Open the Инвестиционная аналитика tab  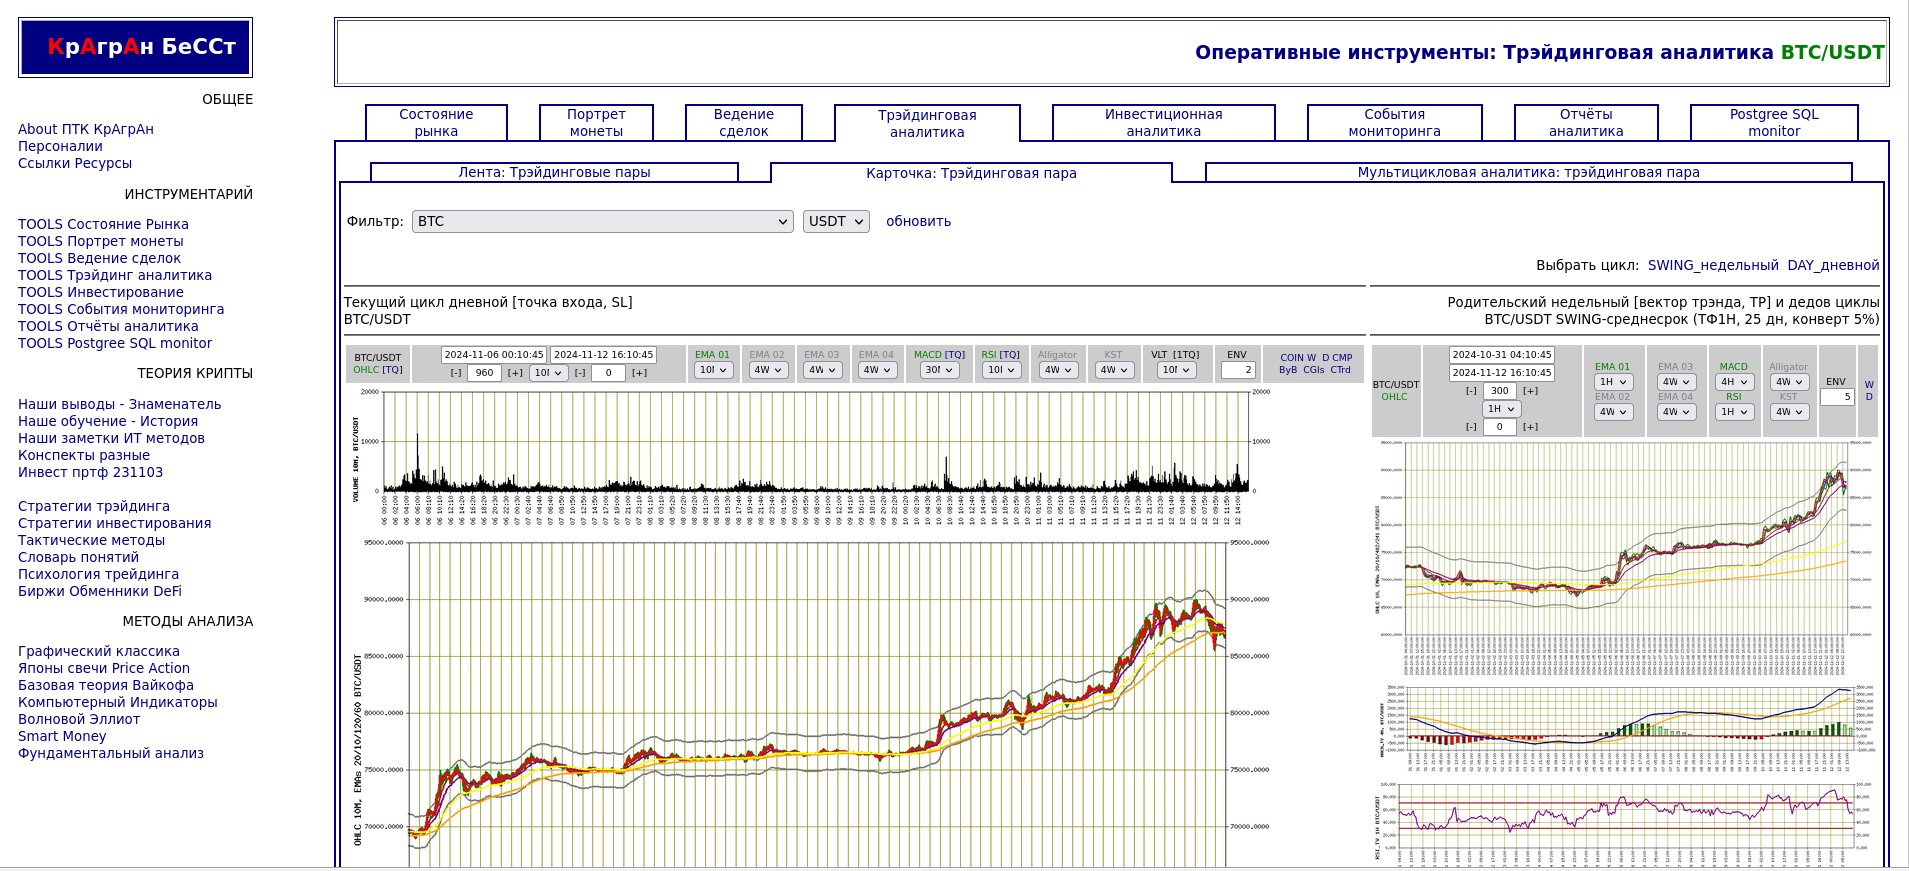[x=1163, y=122]
